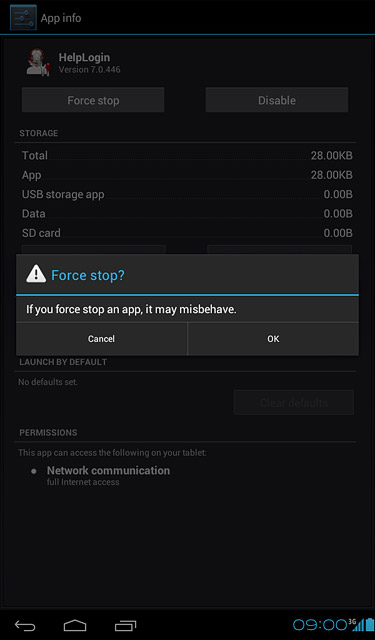Viewport: 375px width, 640px height.
Task: Tap the Clear defaults button
Action: pos(294,403)
